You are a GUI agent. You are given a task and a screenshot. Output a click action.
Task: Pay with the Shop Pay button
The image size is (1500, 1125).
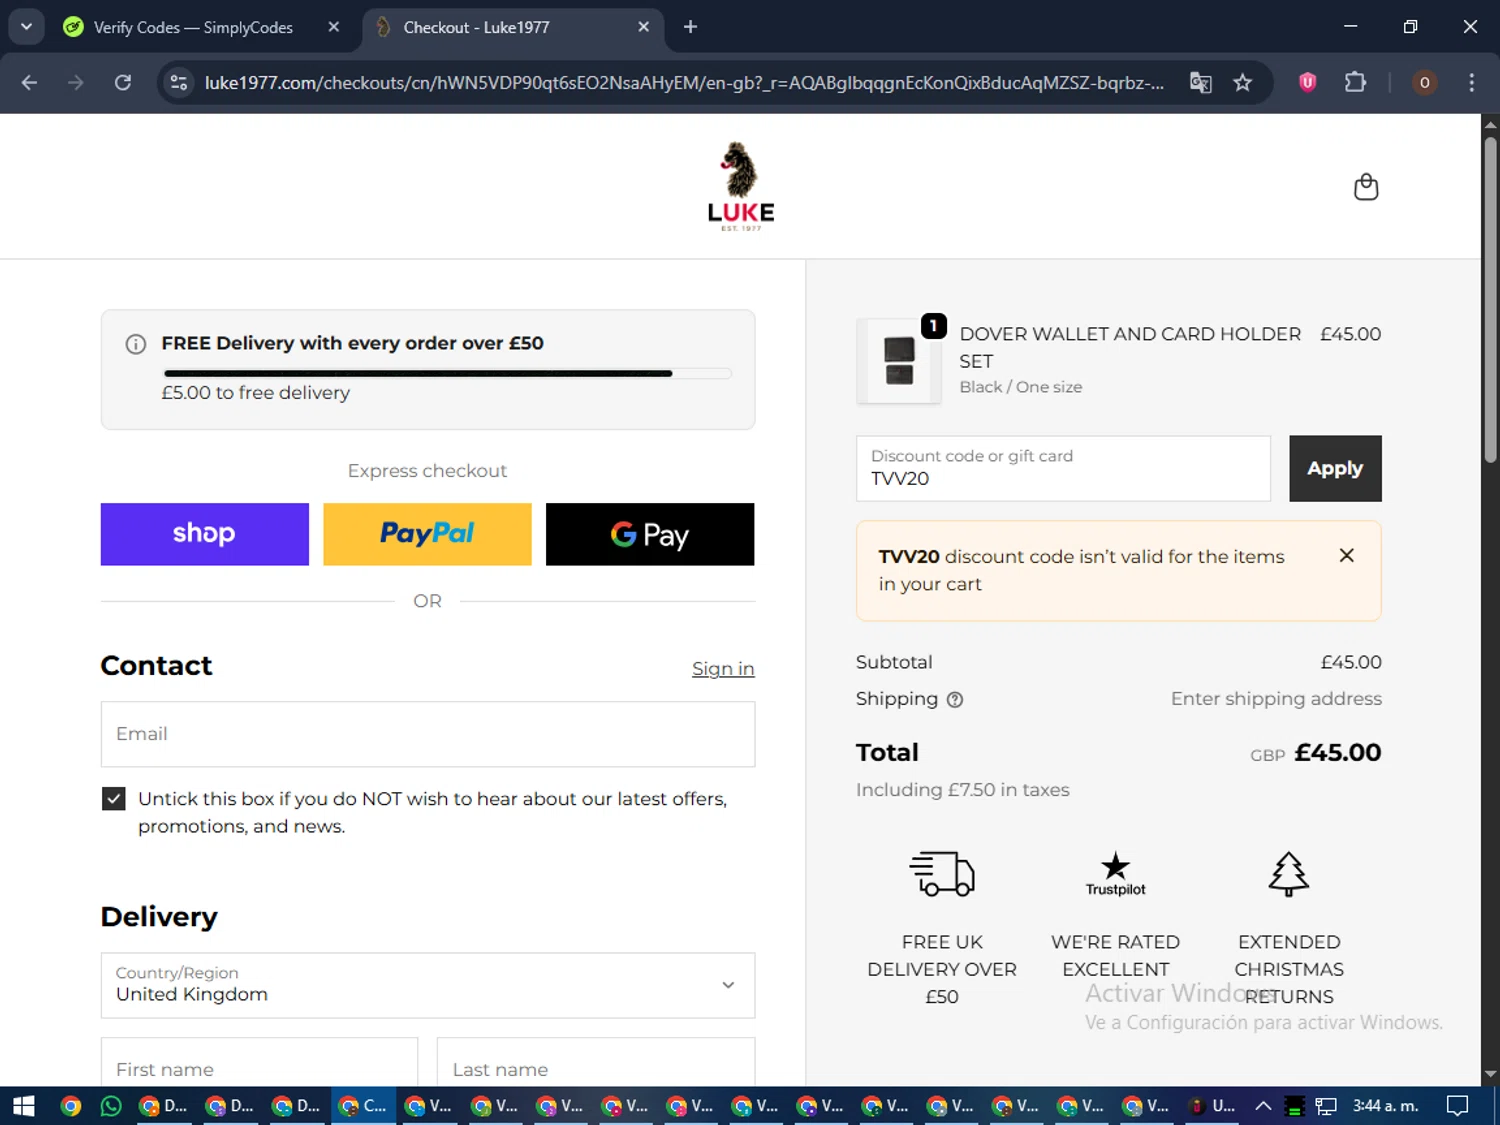(x=205, y=534)
